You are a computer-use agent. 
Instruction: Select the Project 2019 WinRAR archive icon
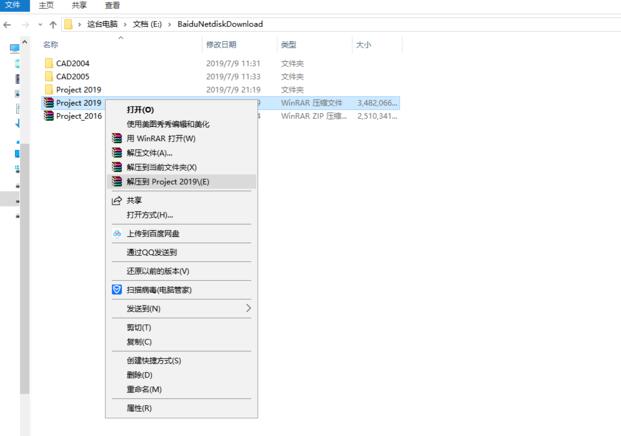click(49, 103)
